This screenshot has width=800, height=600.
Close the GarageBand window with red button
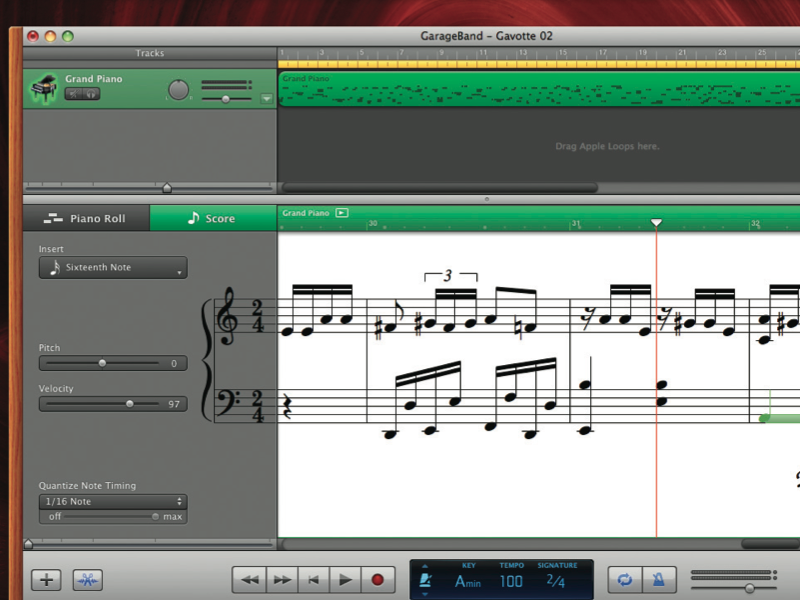click(x=33, y=36)
